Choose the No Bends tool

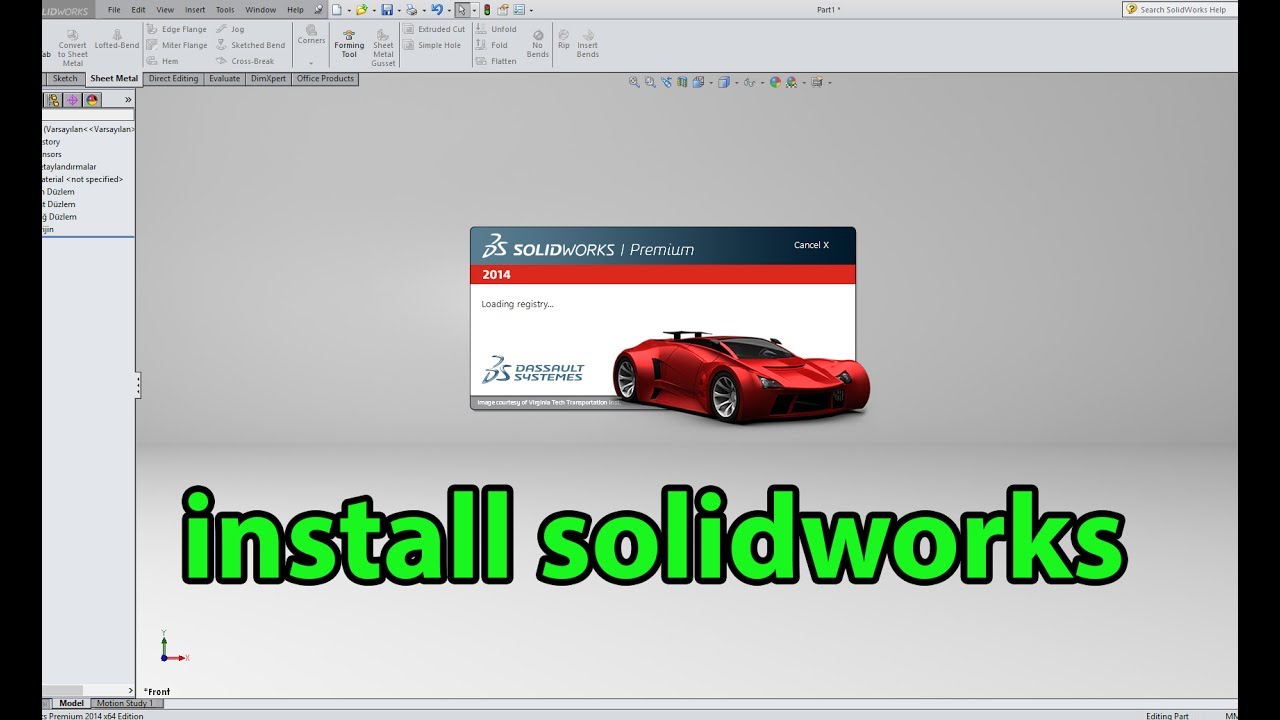[x=538, y=43]
